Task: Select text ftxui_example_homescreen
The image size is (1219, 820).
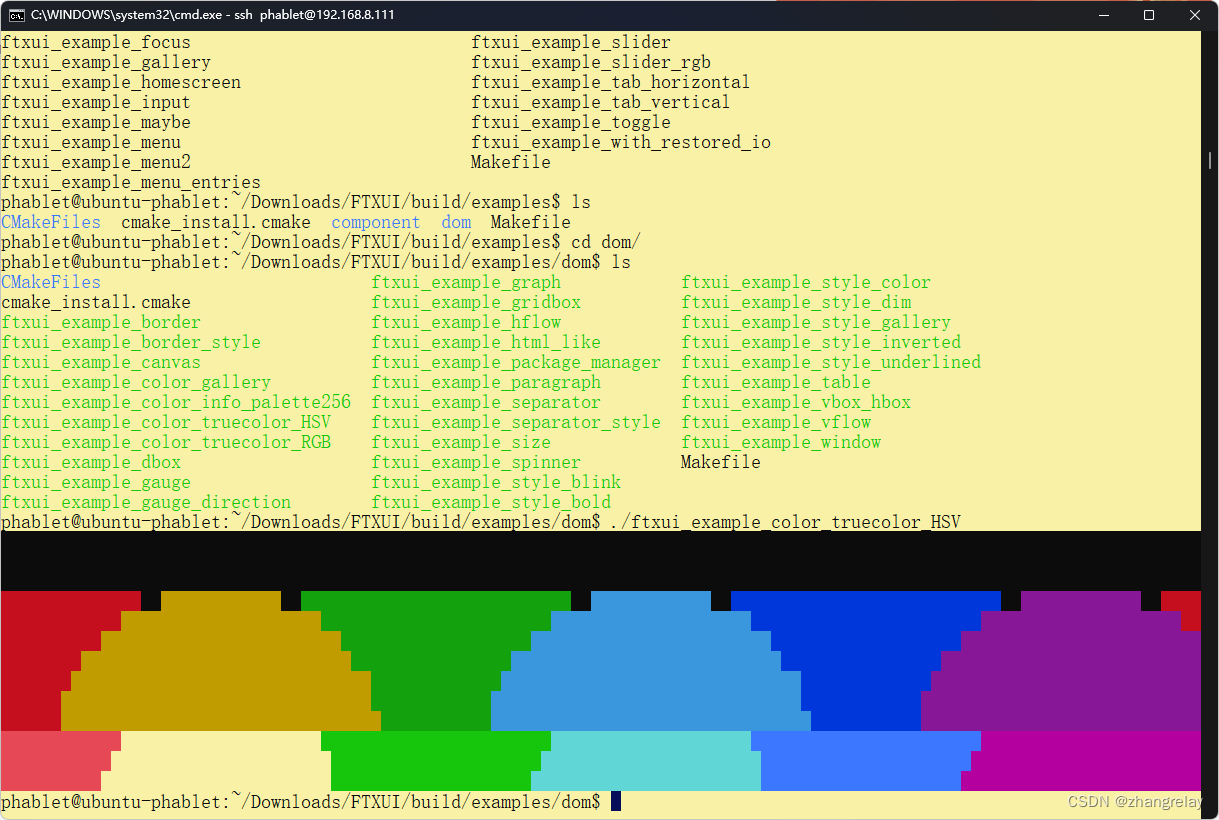Action: coord(121,82)
